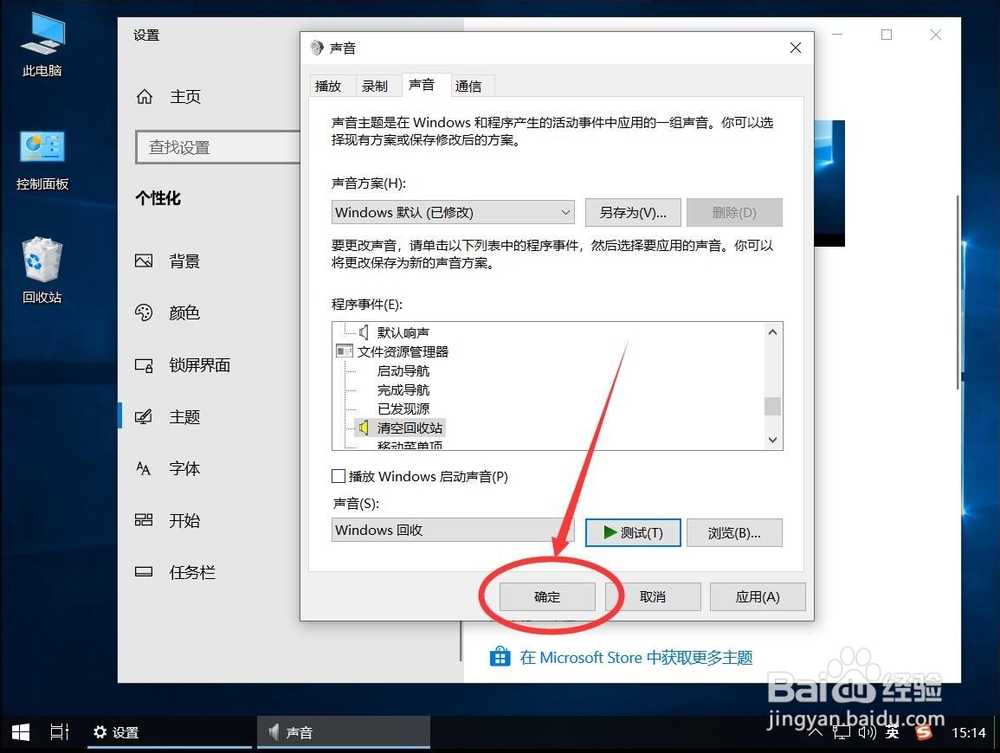Open 锁屏界面 in Settings sidebar
The width and height of the screenshot is (1000, 753).
[x=199, y=365]
